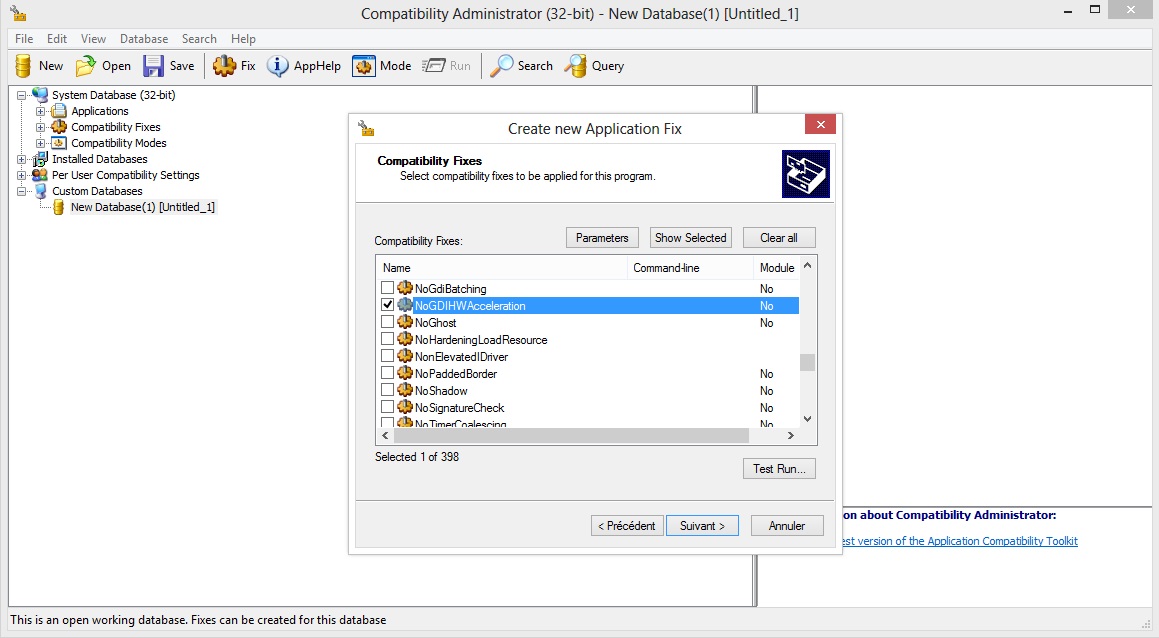Viewport: 1159px width, 638px height.
Task: Click the Mode toolbar icon
Action: (364, 66)
